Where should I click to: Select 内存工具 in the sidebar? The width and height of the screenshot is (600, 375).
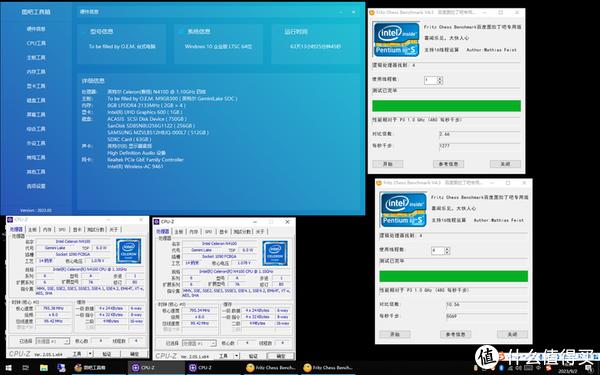(x=36, y=72)
